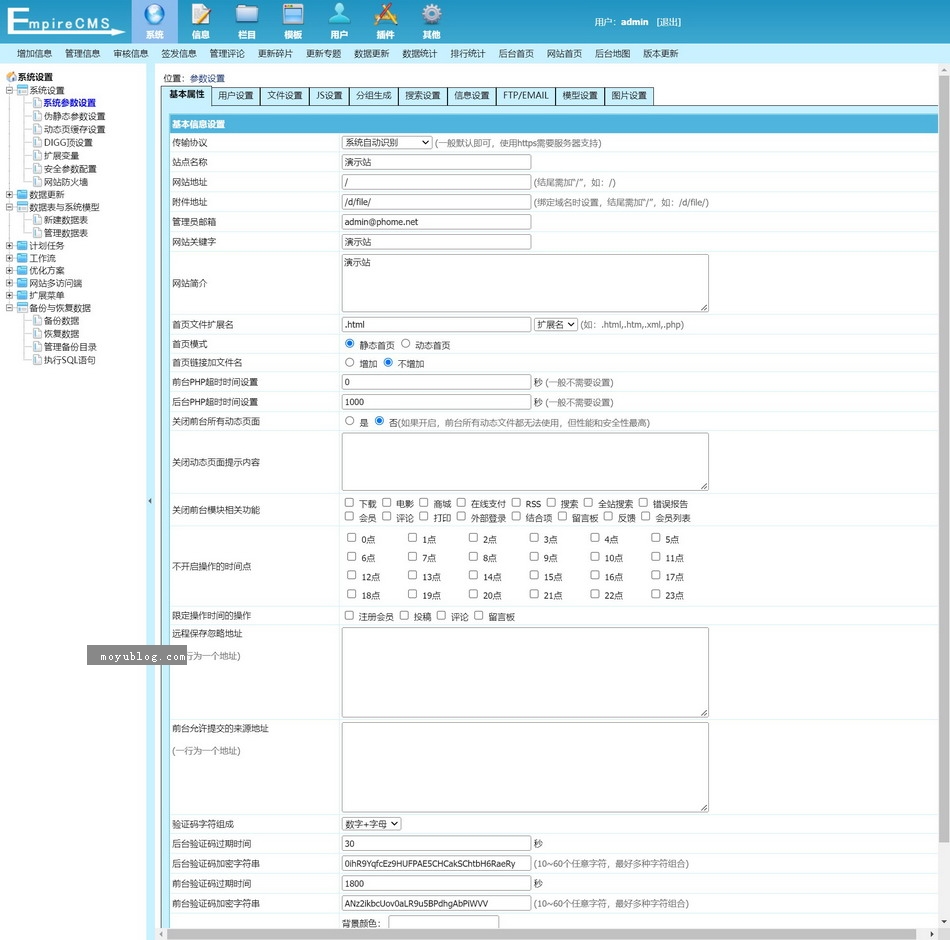The height and width of the screenshot is (940, 950).
Task: Open the 验证码字符组成 dropdown
Action: point(371,824)
